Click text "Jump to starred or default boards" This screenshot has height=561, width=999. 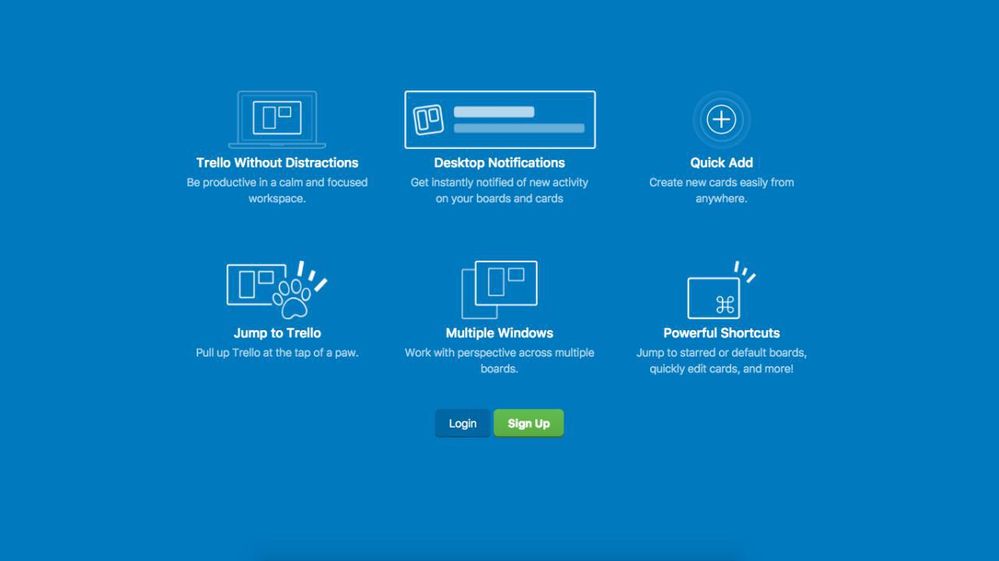(x=720, y=353)
